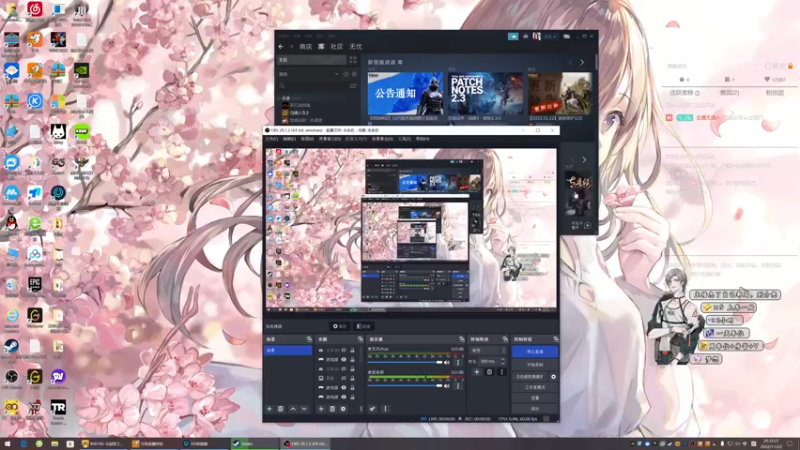Image resolution: width=800 pixels, height=450 pixels.
Task: Open Steam Big Picture mode icon
Action: coord(566,36)
